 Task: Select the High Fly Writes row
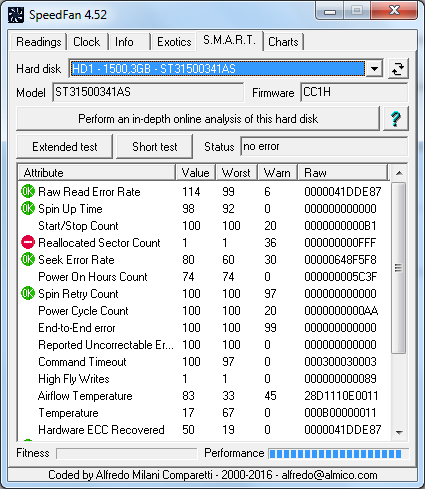click(x=204, y=379)
